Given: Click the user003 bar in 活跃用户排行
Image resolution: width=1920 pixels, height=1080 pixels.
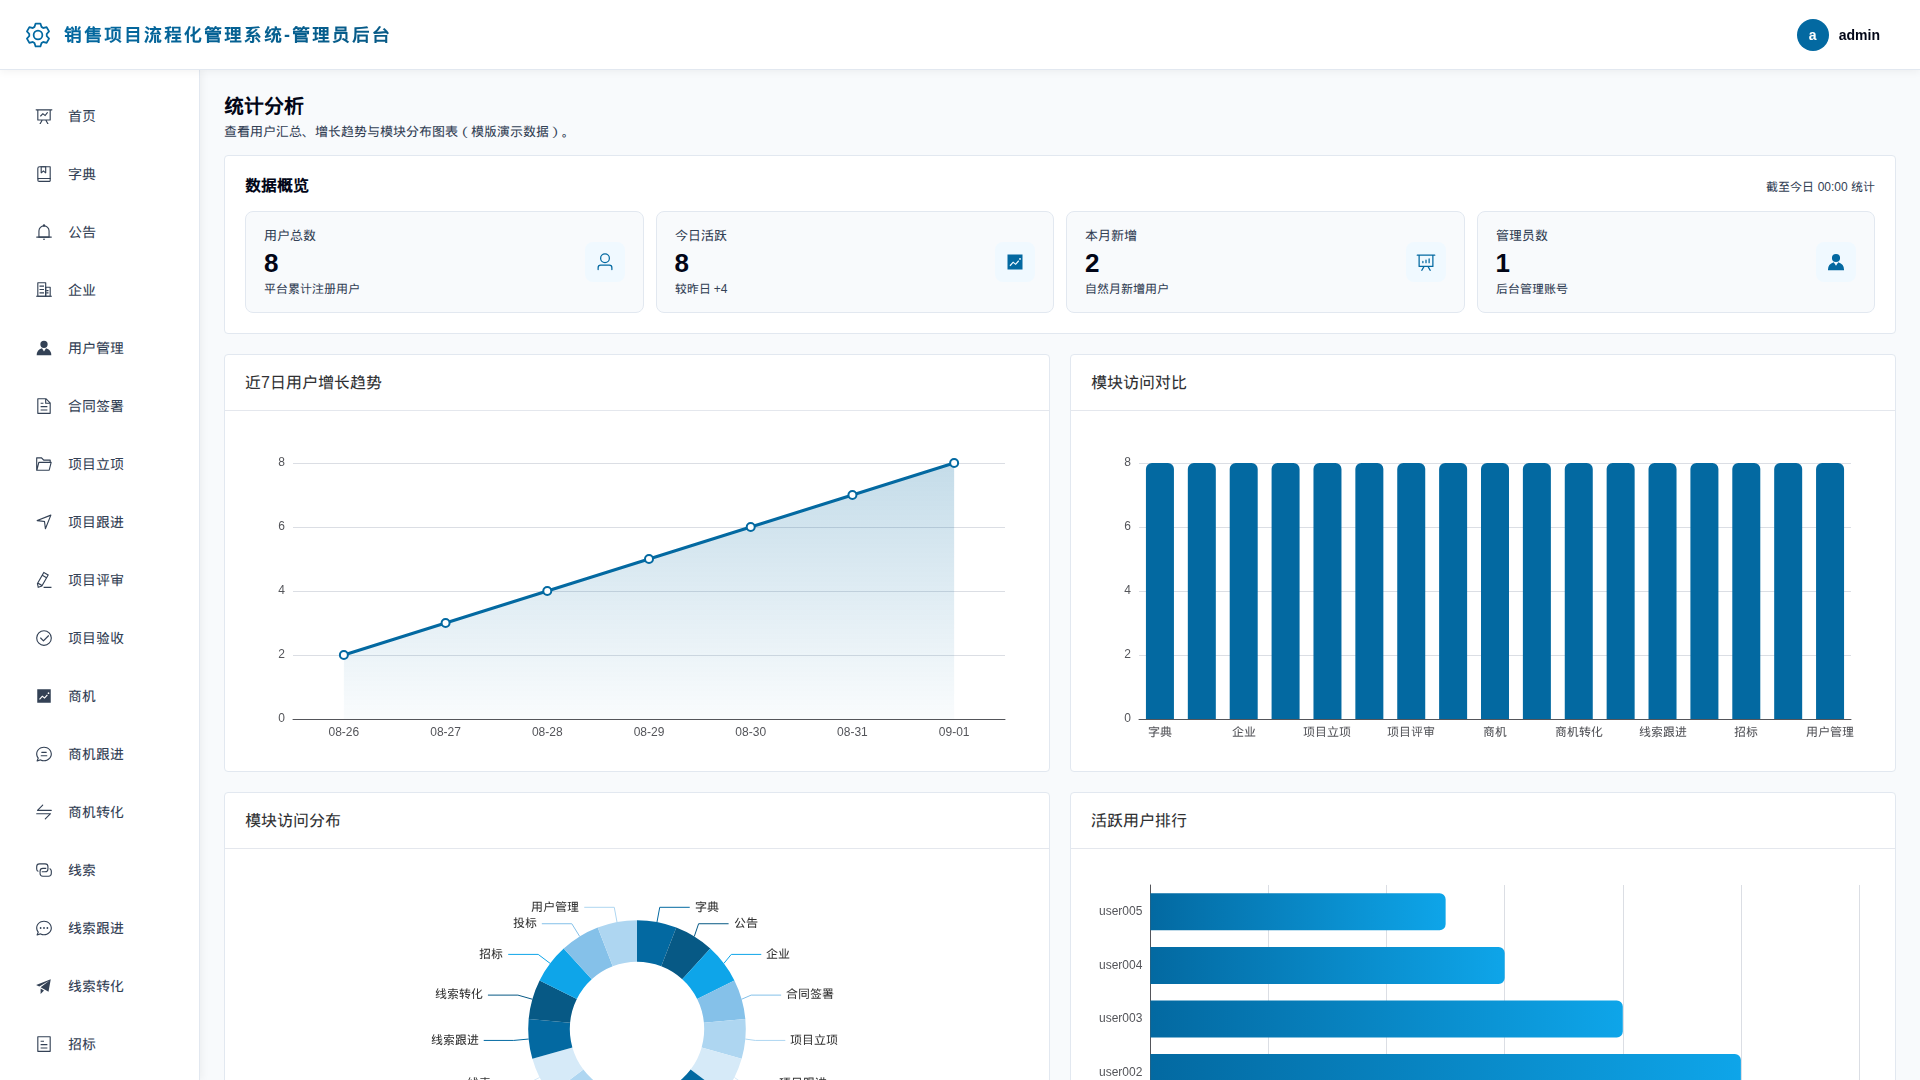Looking at the screenshot, I should pos(1387,1019).
